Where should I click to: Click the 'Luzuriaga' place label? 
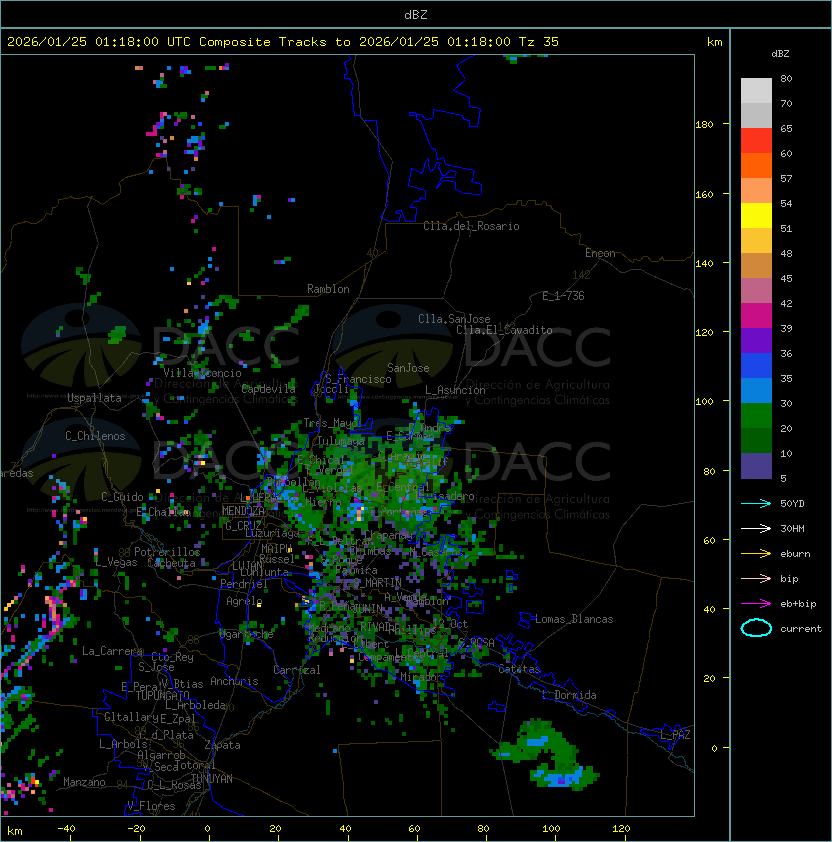point(272,533)
